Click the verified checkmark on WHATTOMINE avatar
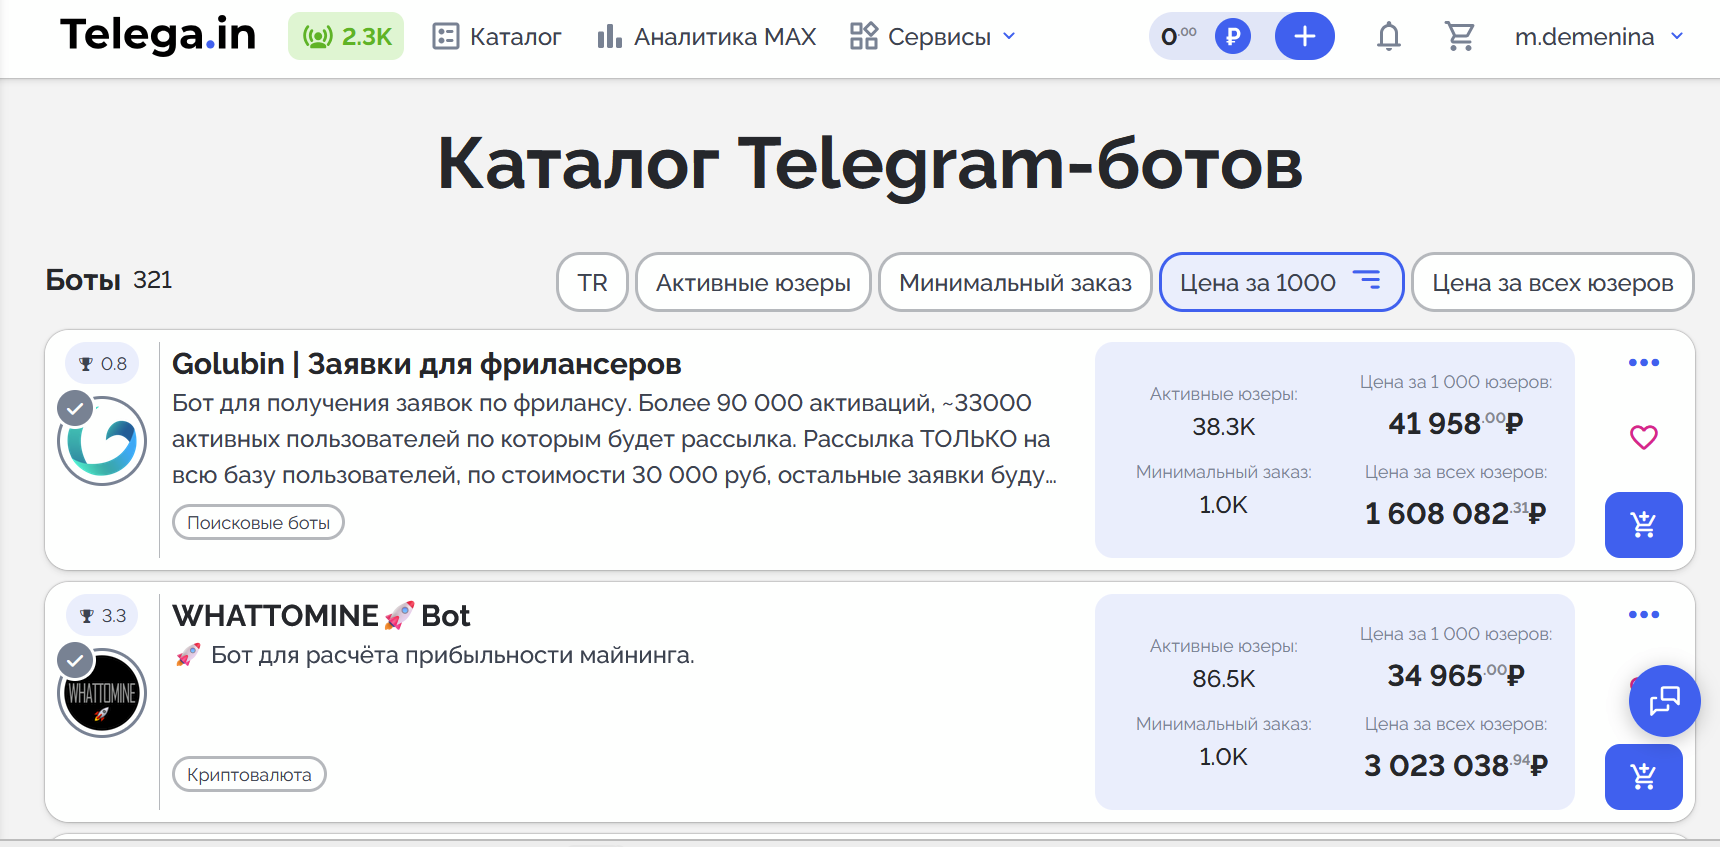Image resolution: width=1720 pixels, height=847 pixels. pos(75,660)
